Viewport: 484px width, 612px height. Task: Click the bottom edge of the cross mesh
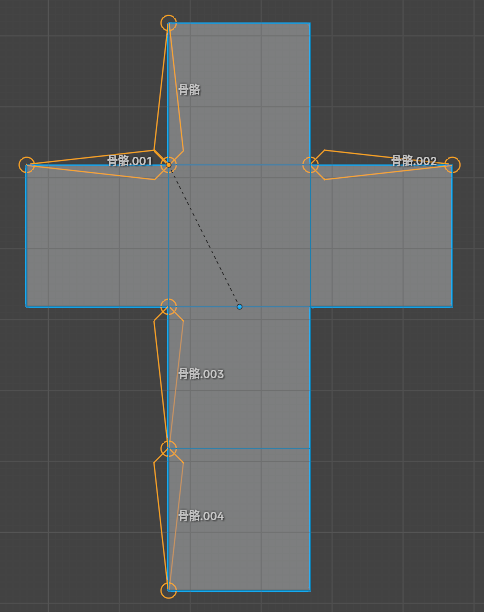tap(239, 591)
